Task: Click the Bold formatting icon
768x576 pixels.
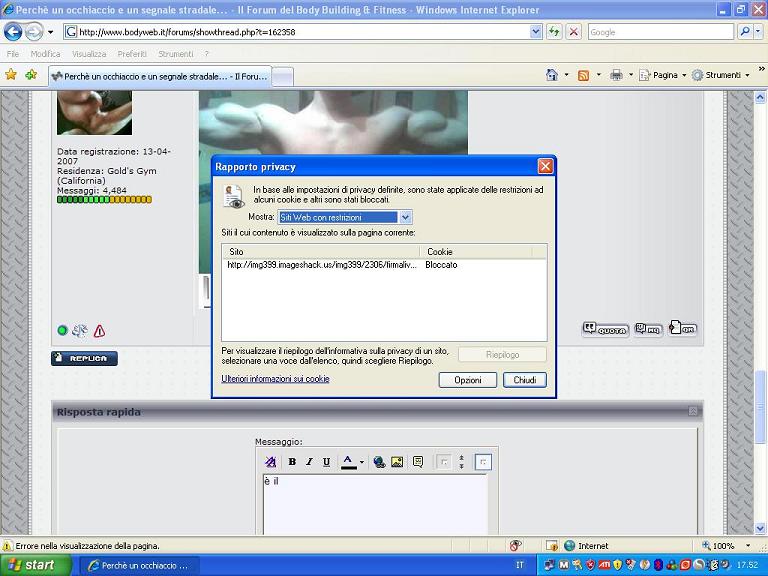Action: (292, 462)
